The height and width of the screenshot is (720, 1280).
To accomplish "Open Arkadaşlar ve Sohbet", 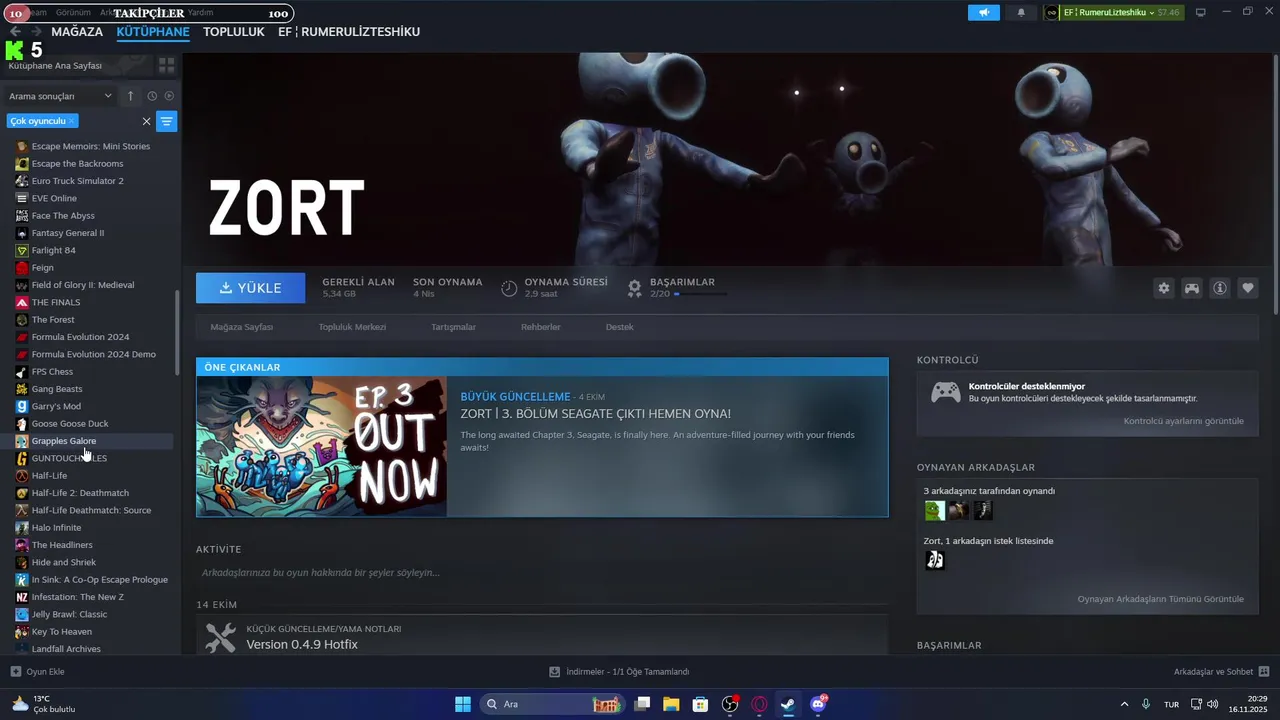I will coord(1221,672).
